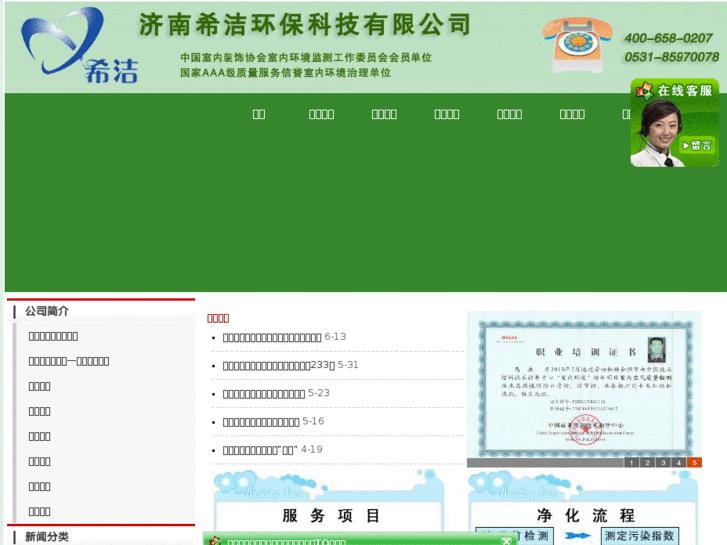Click the 测定污染指数 step box
Image resolution: width=727 pixels, height=545 pixels.
639,536
